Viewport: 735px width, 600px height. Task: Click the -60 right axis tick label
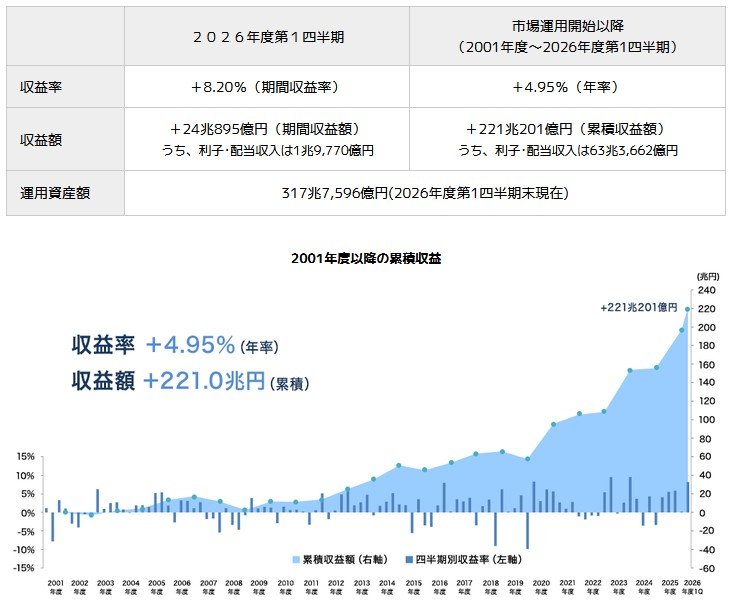[x=706, y=569]
